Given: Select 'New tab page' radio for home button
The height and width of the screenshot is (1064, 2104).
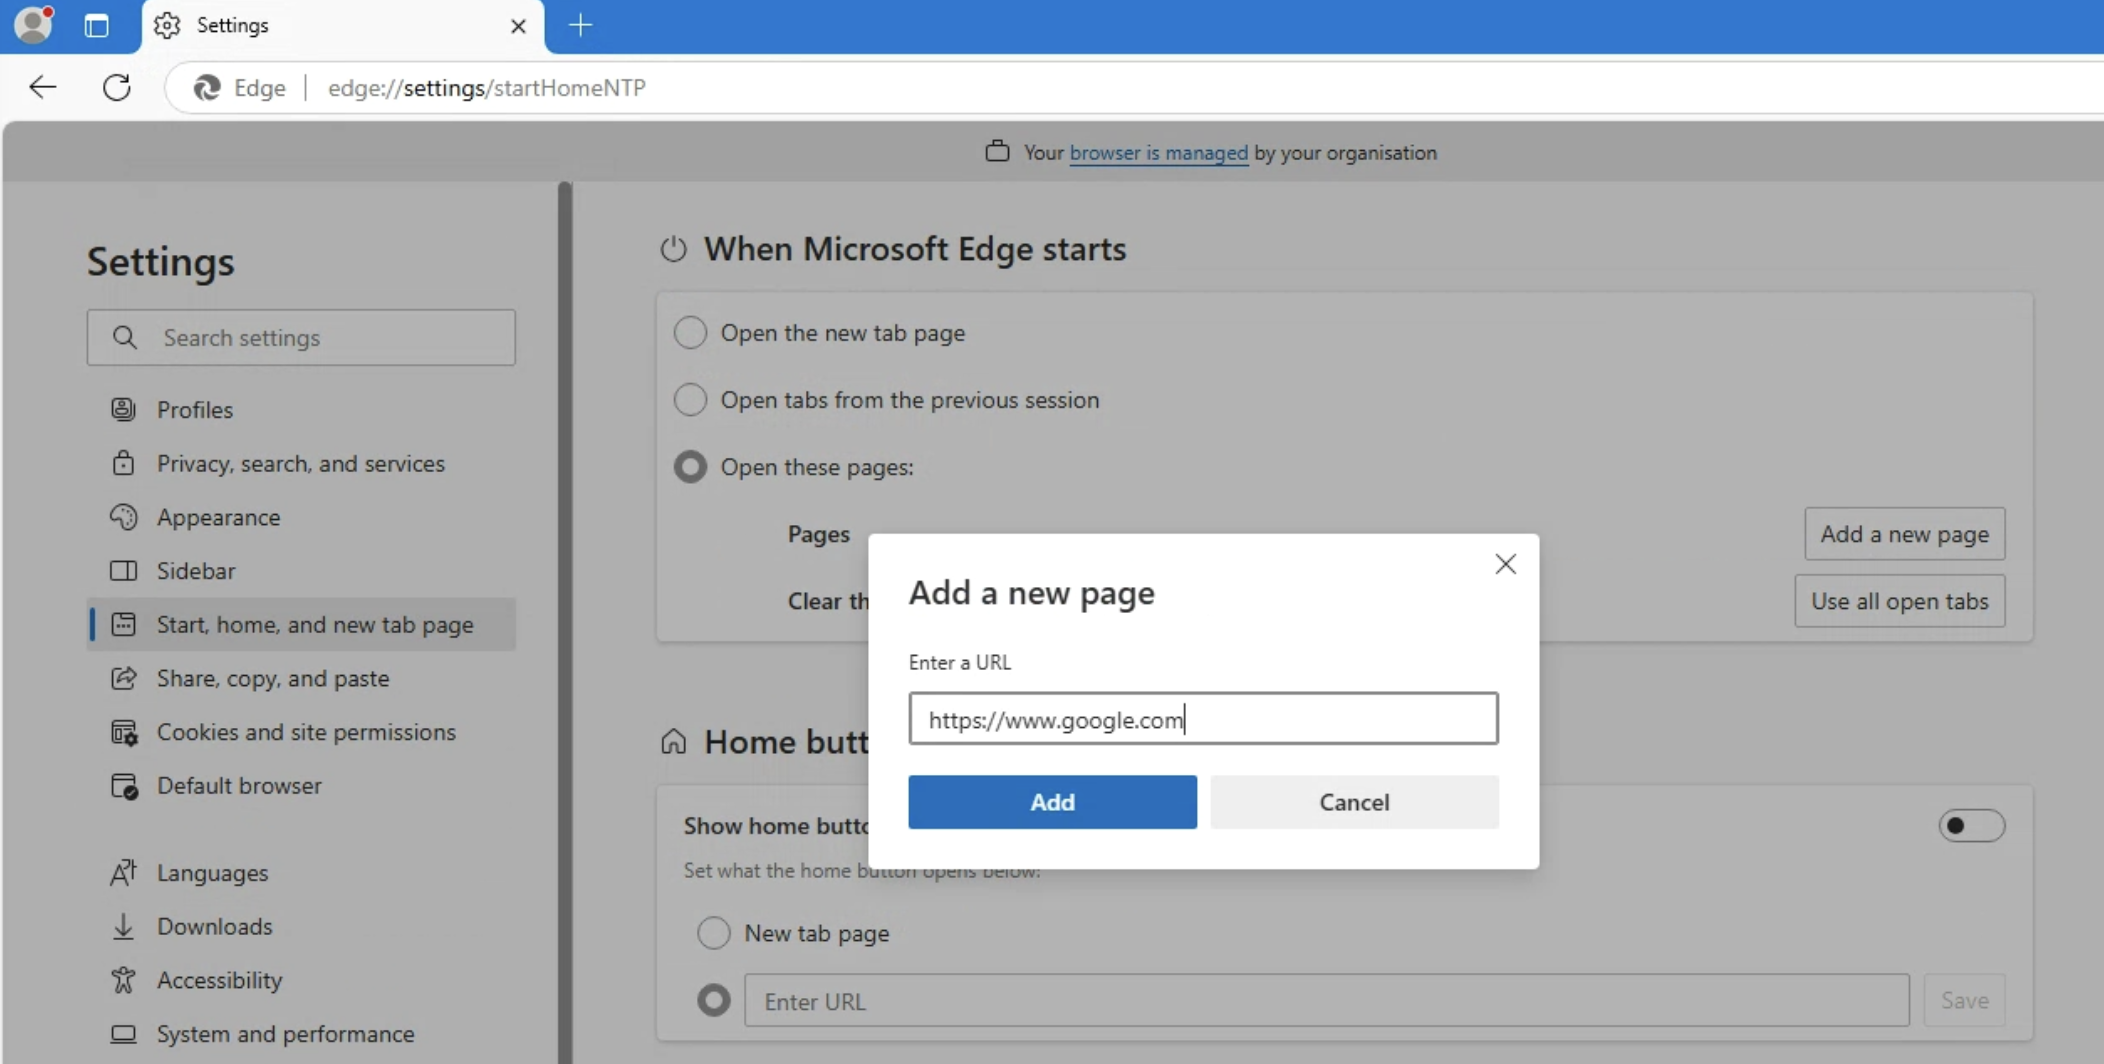Looking at the screenshot, I should point(713,933).
